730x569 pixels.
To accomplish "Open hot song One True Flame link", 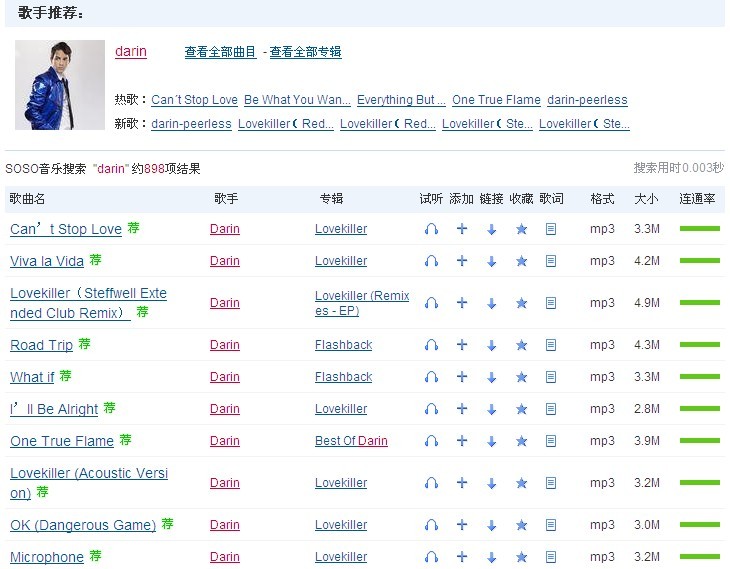I will pyautogui.click(x=496, y=100).
